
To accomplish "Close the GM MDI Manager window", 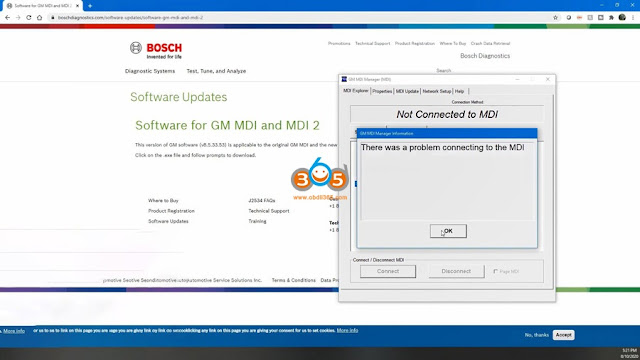I will click(x=548, y=79).
